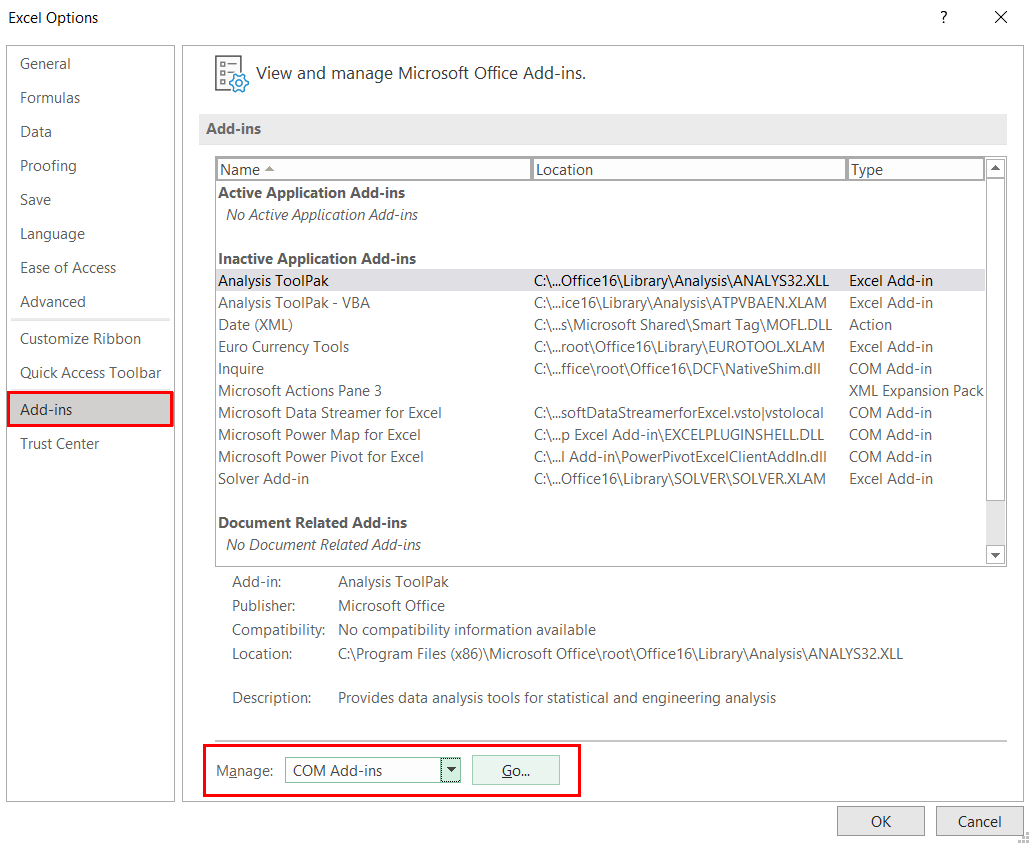Viewport: 1030px width, 843px height.
Task: Open Quick Access Toolbar settings
Action: pos(91,373)
